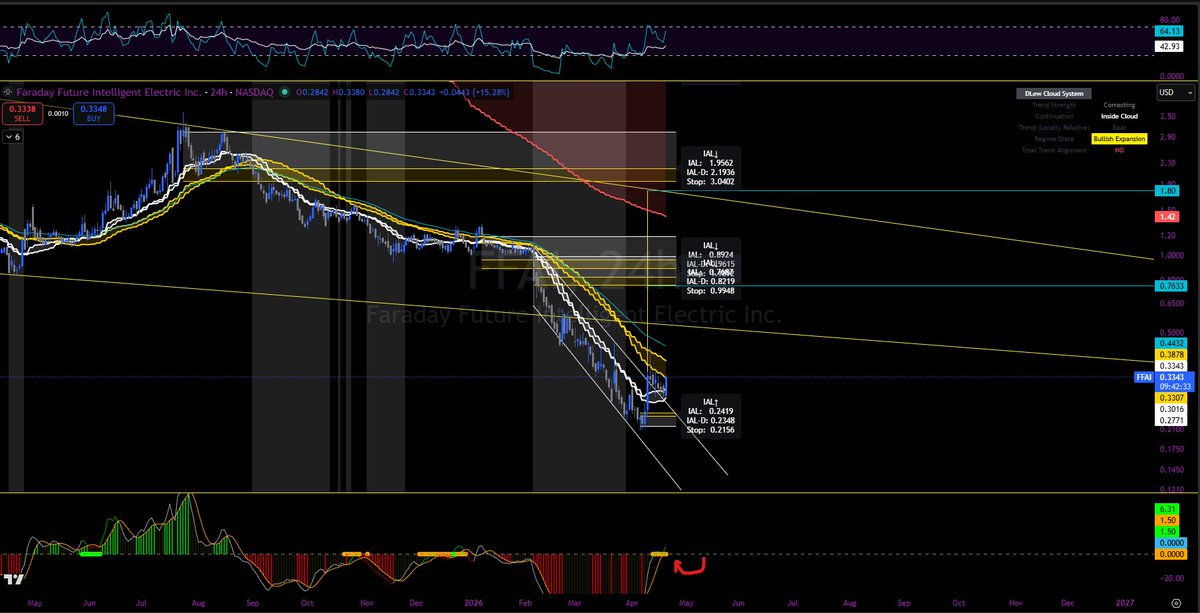Click the TradingView logo in bottom-left corner

[14, 580]
